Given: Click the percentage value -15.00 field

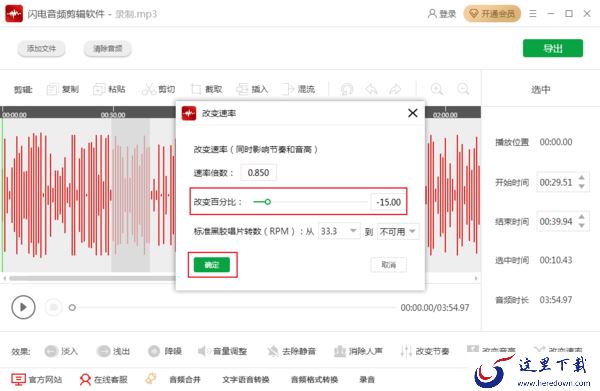Looking at the screenshot, I should pos(388,202).
